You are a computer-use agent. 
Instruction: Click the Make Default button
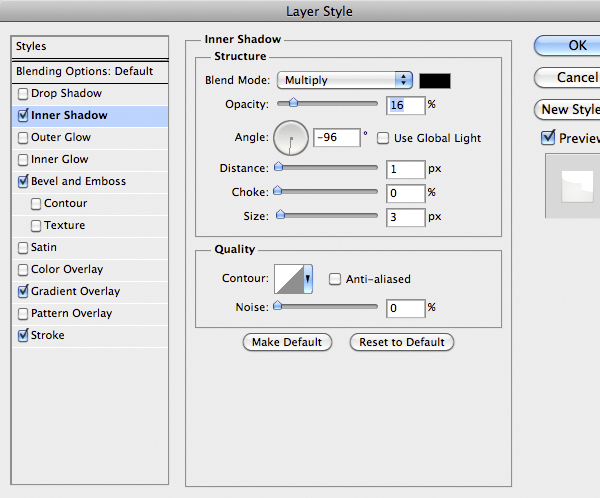(287, 342)
